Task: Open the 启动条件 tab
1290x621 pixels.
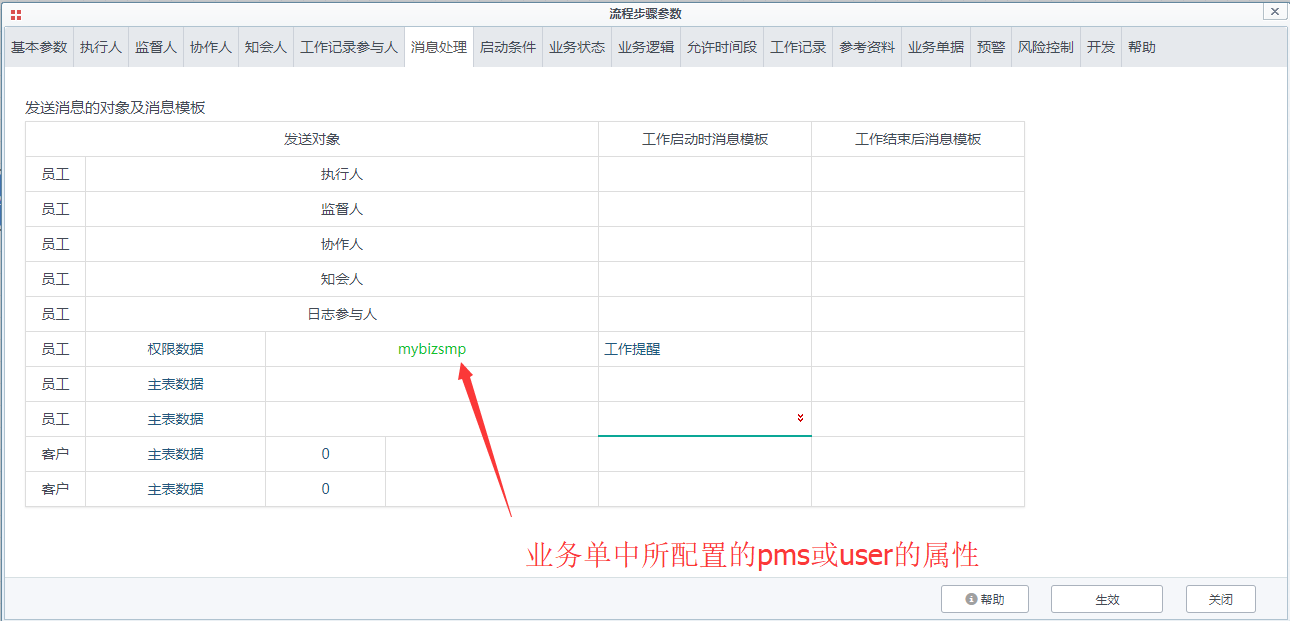Action: tap(507, 47)
